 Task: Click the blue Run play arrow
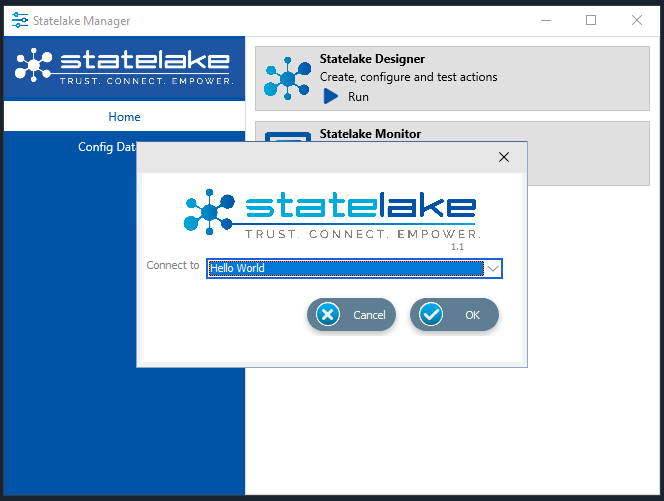331,96
